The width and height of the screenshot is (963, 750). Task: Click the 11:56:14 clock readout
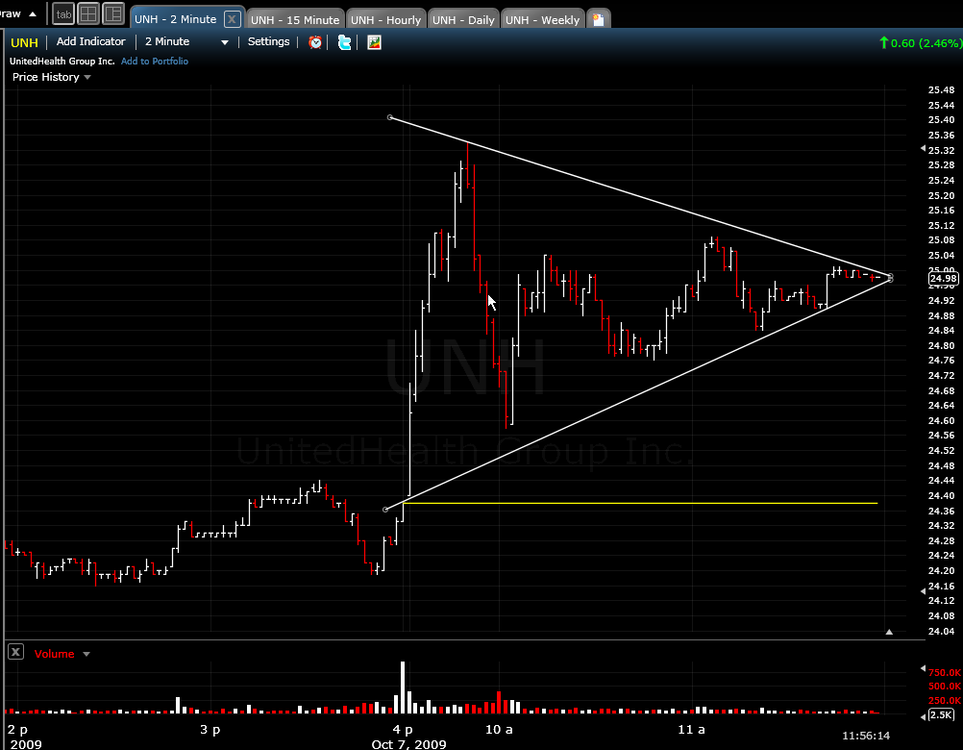[865, 735]
